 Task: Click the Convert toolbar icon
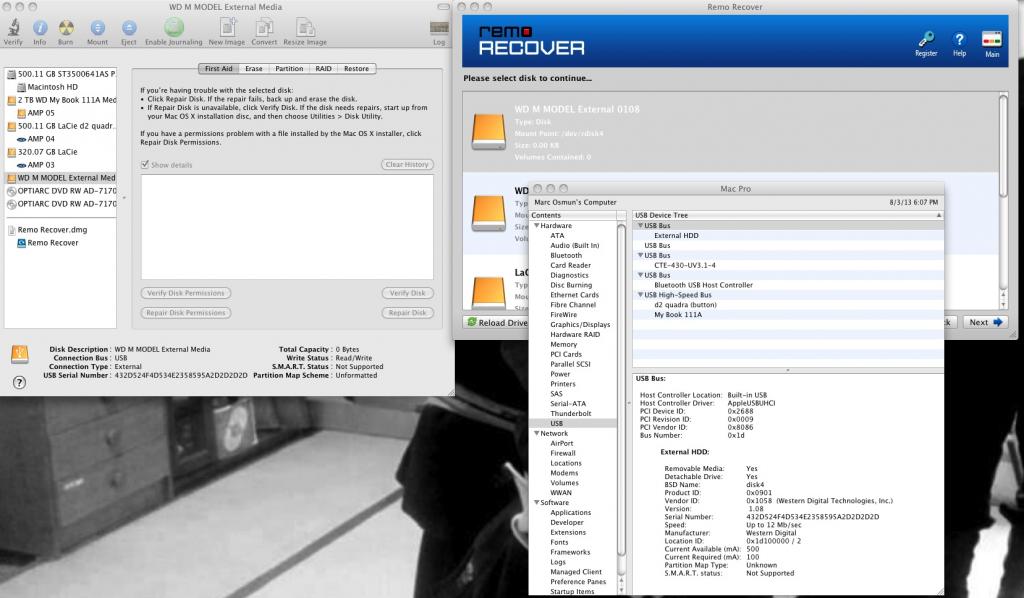point(264,28)
